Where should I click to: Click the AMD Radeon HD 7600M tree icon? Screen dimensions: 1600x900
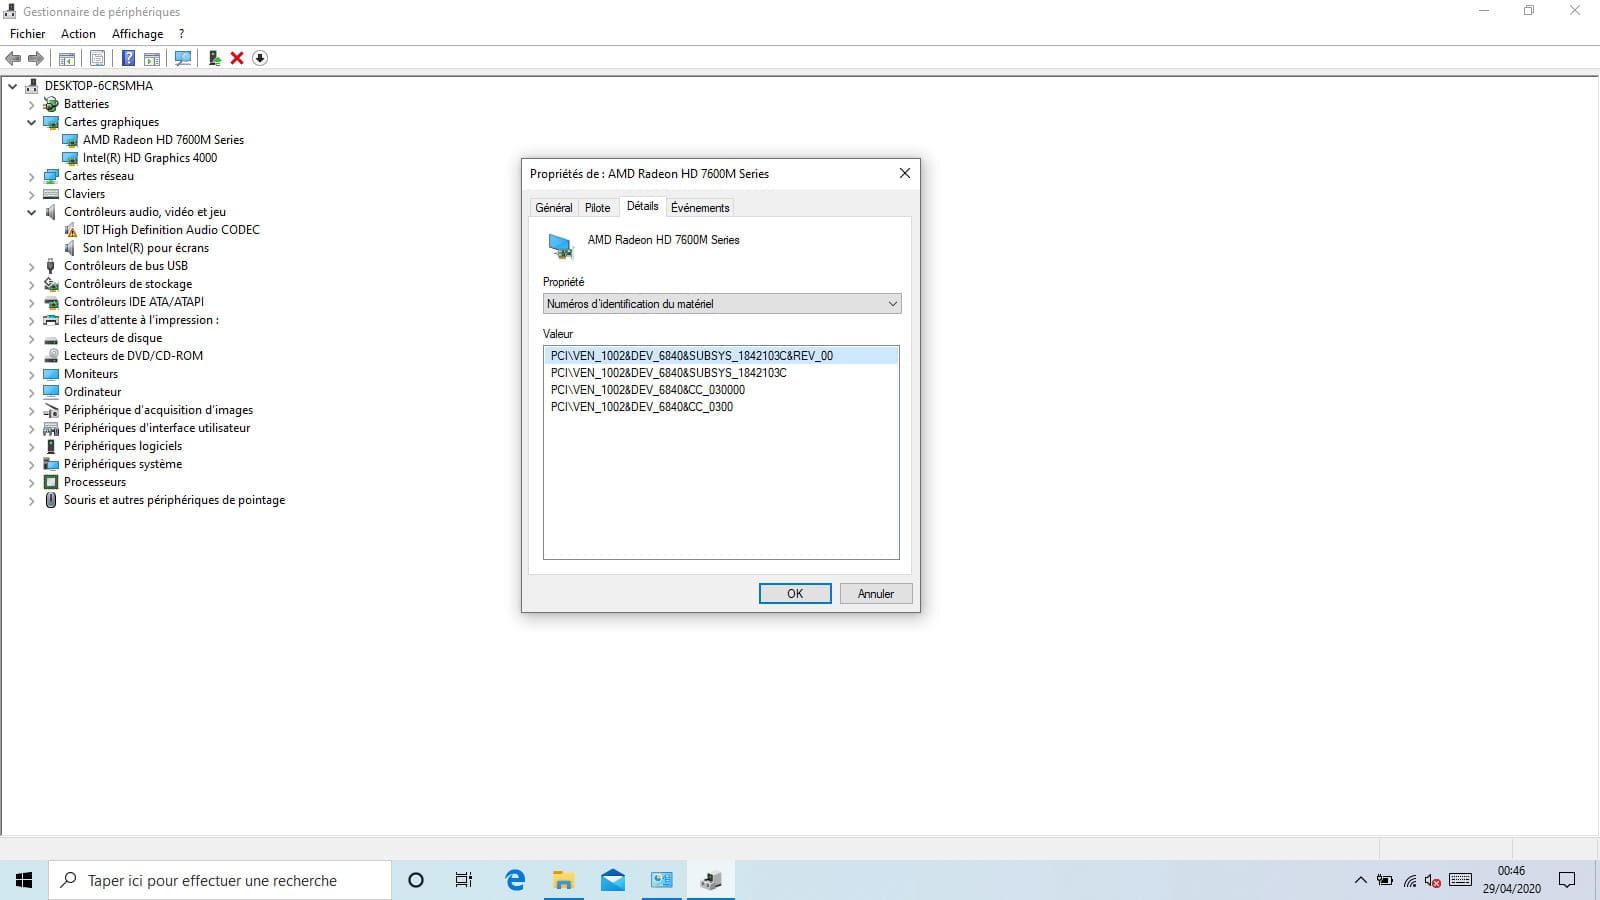pos(70,140)
